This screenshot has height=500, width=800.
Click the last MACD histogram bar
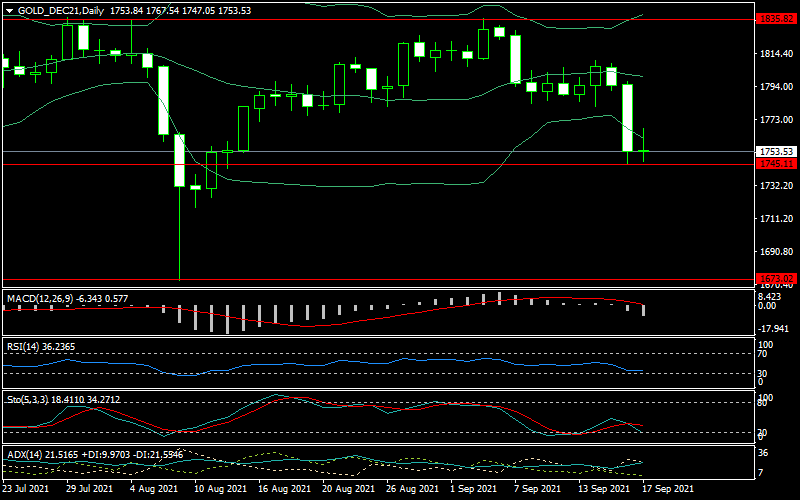[x=644, y=310]
